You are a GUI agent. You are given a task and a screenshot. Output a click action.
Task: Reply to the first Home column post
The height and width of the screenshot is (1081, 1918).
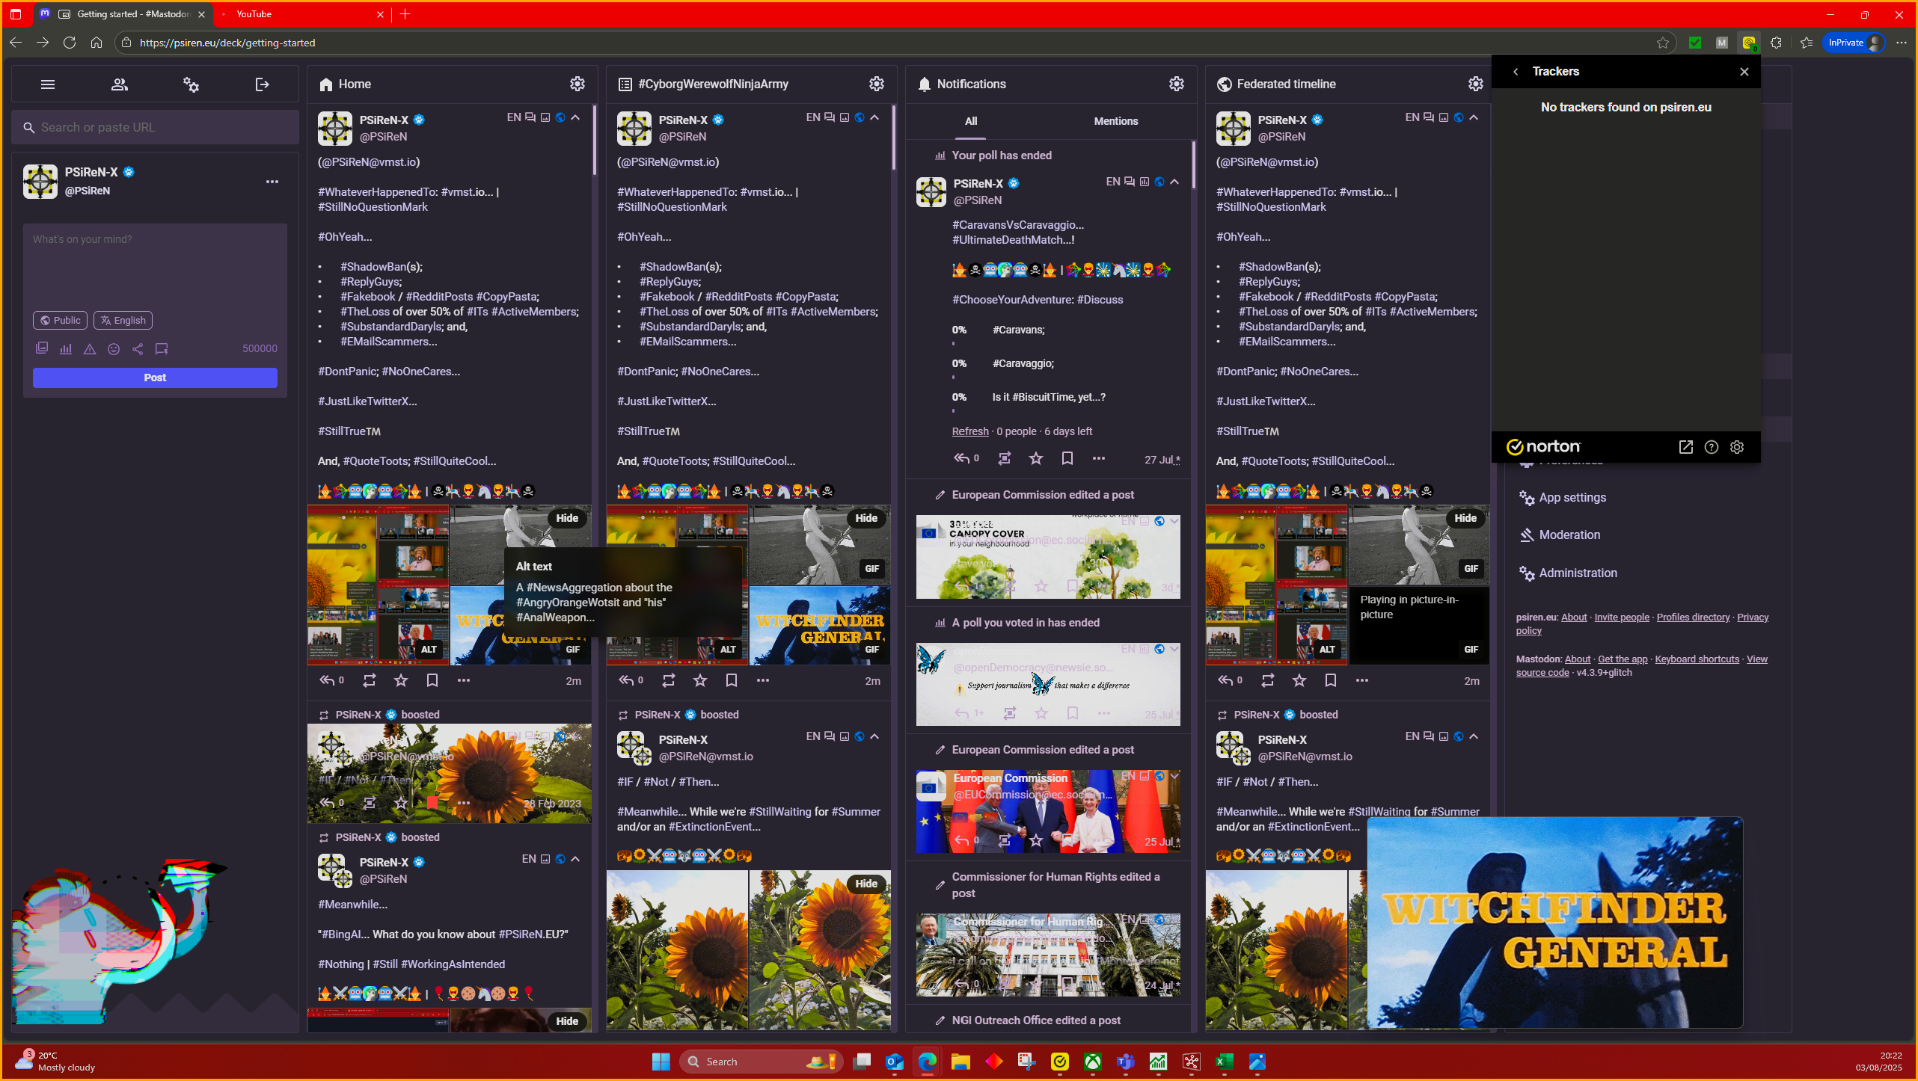pyautogui.click(x=327, y=681)
